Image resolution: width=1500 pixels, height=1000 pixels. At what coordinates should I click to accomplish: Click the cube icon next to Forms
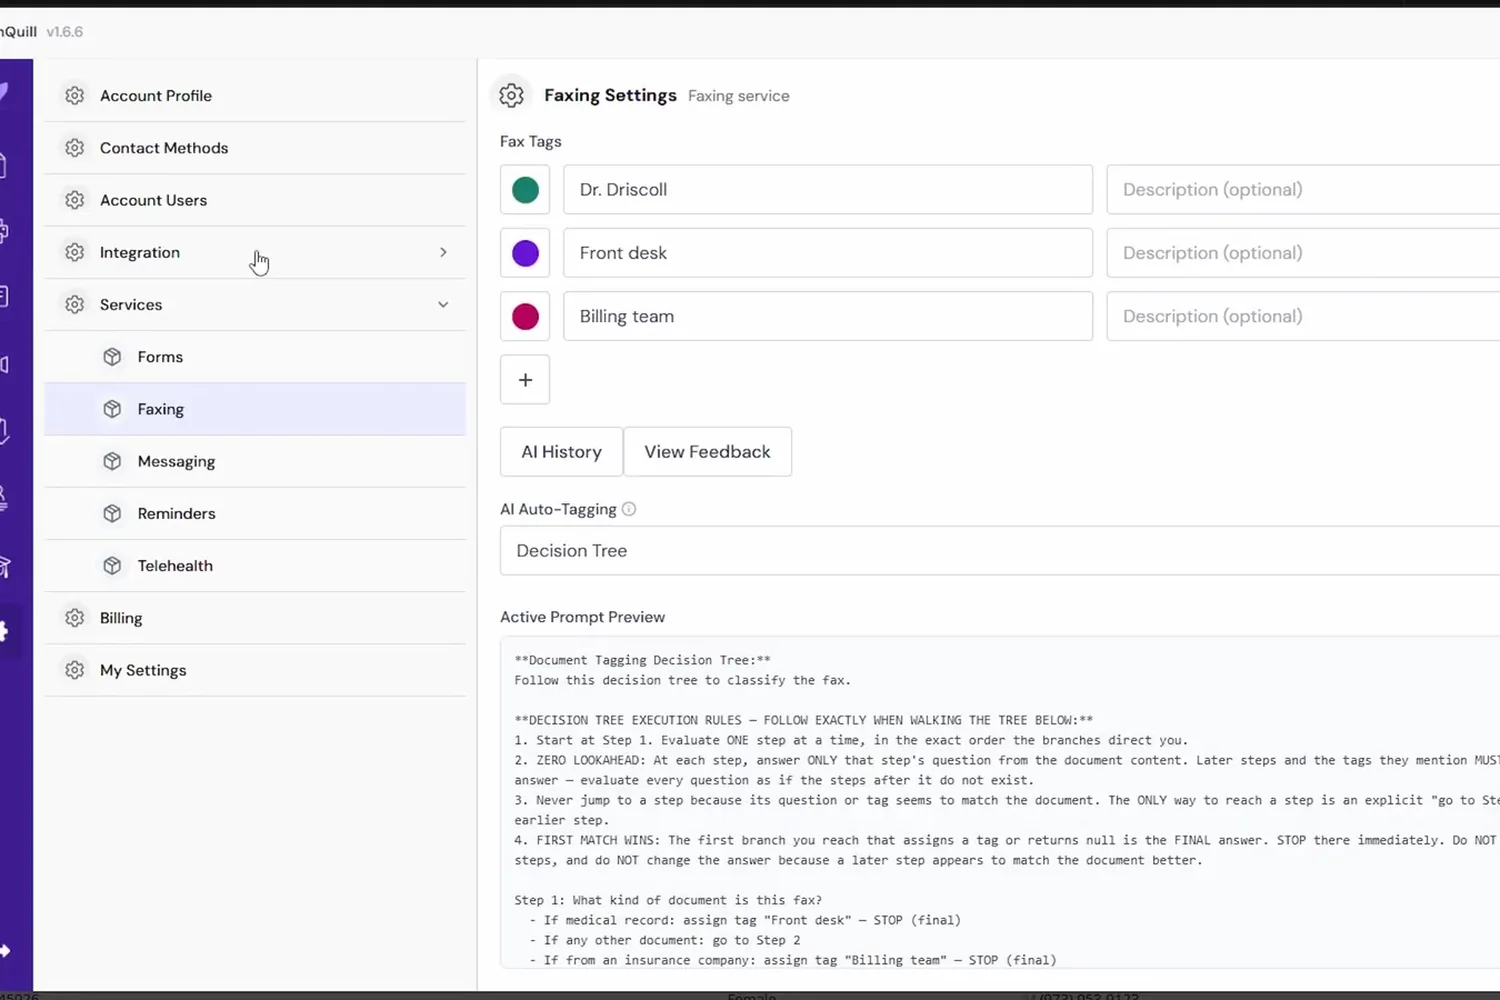pos(112,357)
